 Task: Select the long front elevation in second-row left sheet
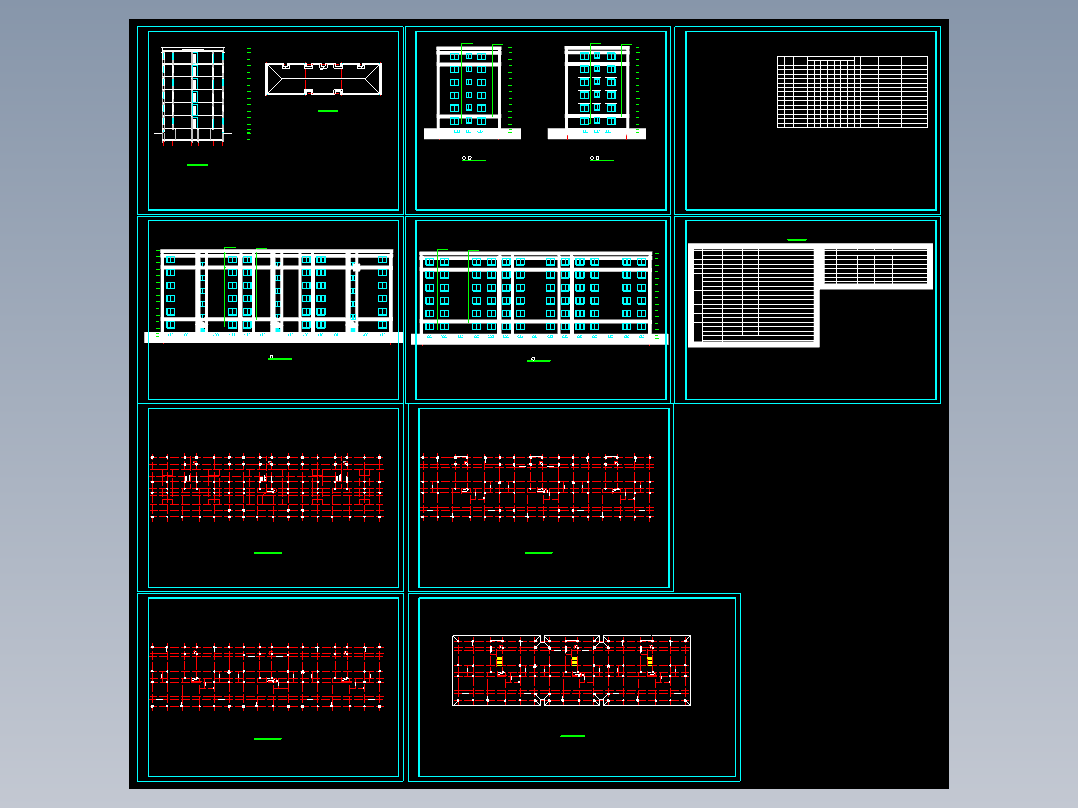coord(274,296)
